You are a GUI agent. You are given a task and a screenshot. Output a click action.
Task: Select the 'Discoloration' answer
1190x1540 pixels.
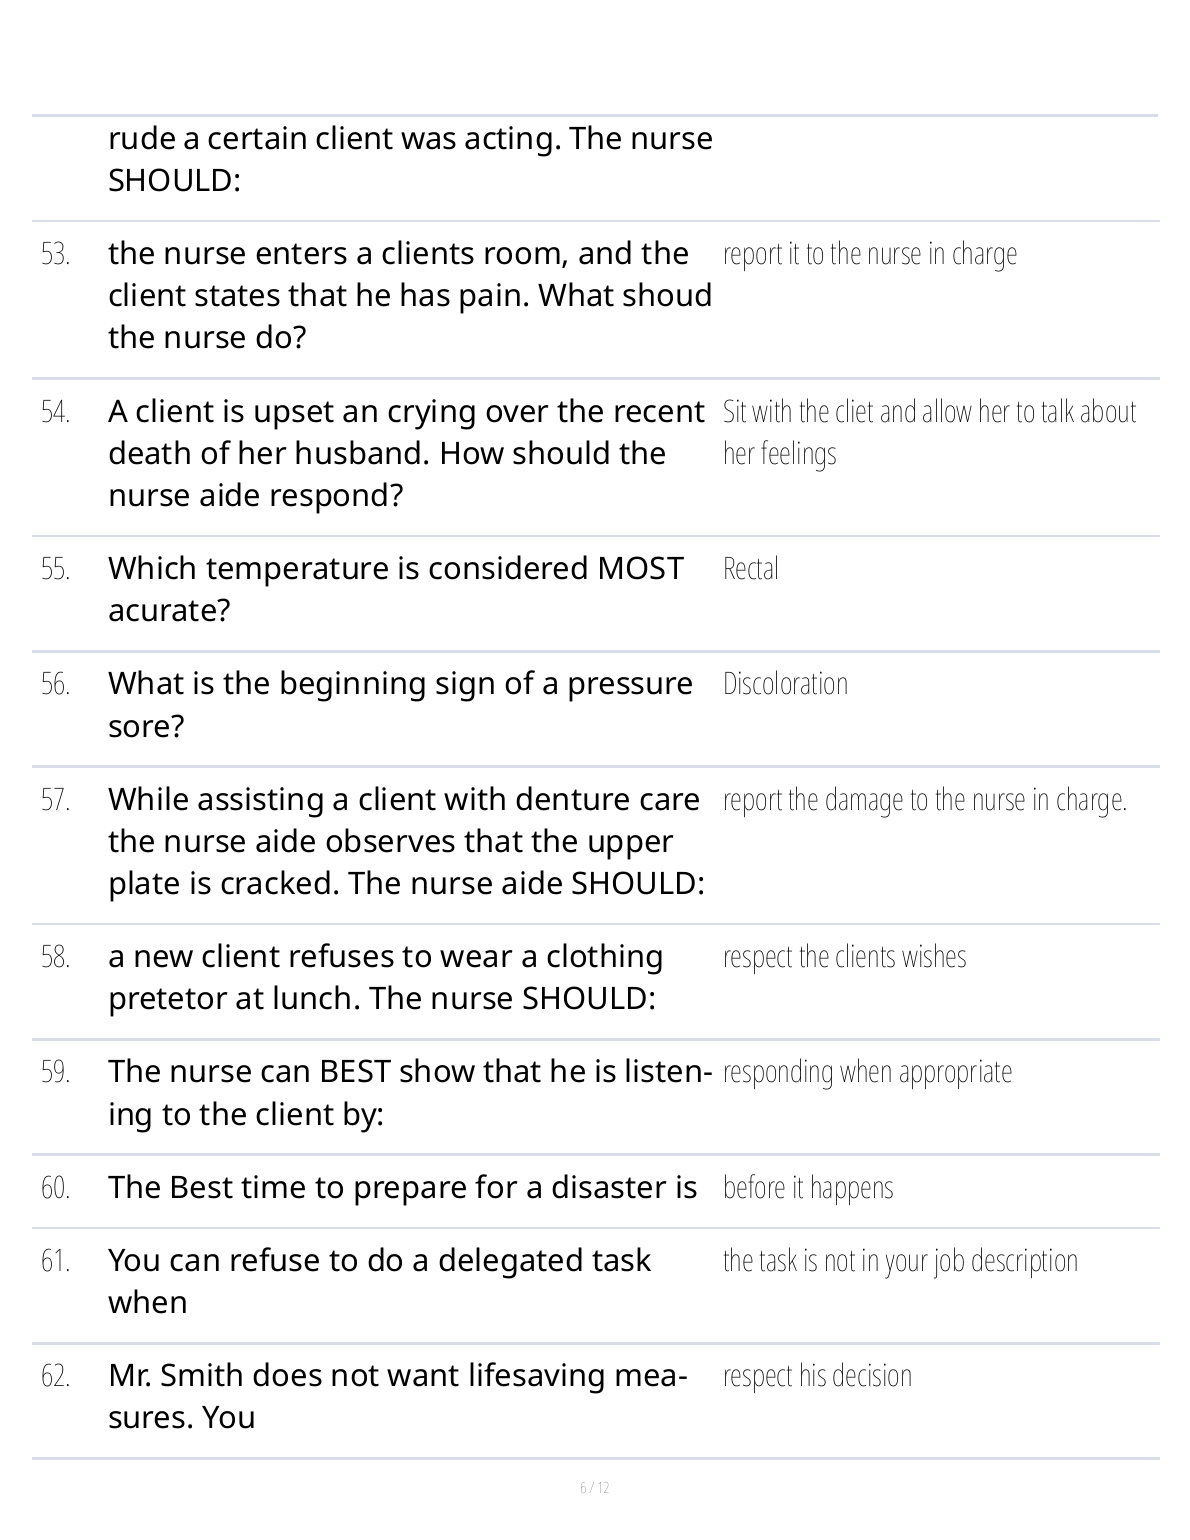click(785, 684)
